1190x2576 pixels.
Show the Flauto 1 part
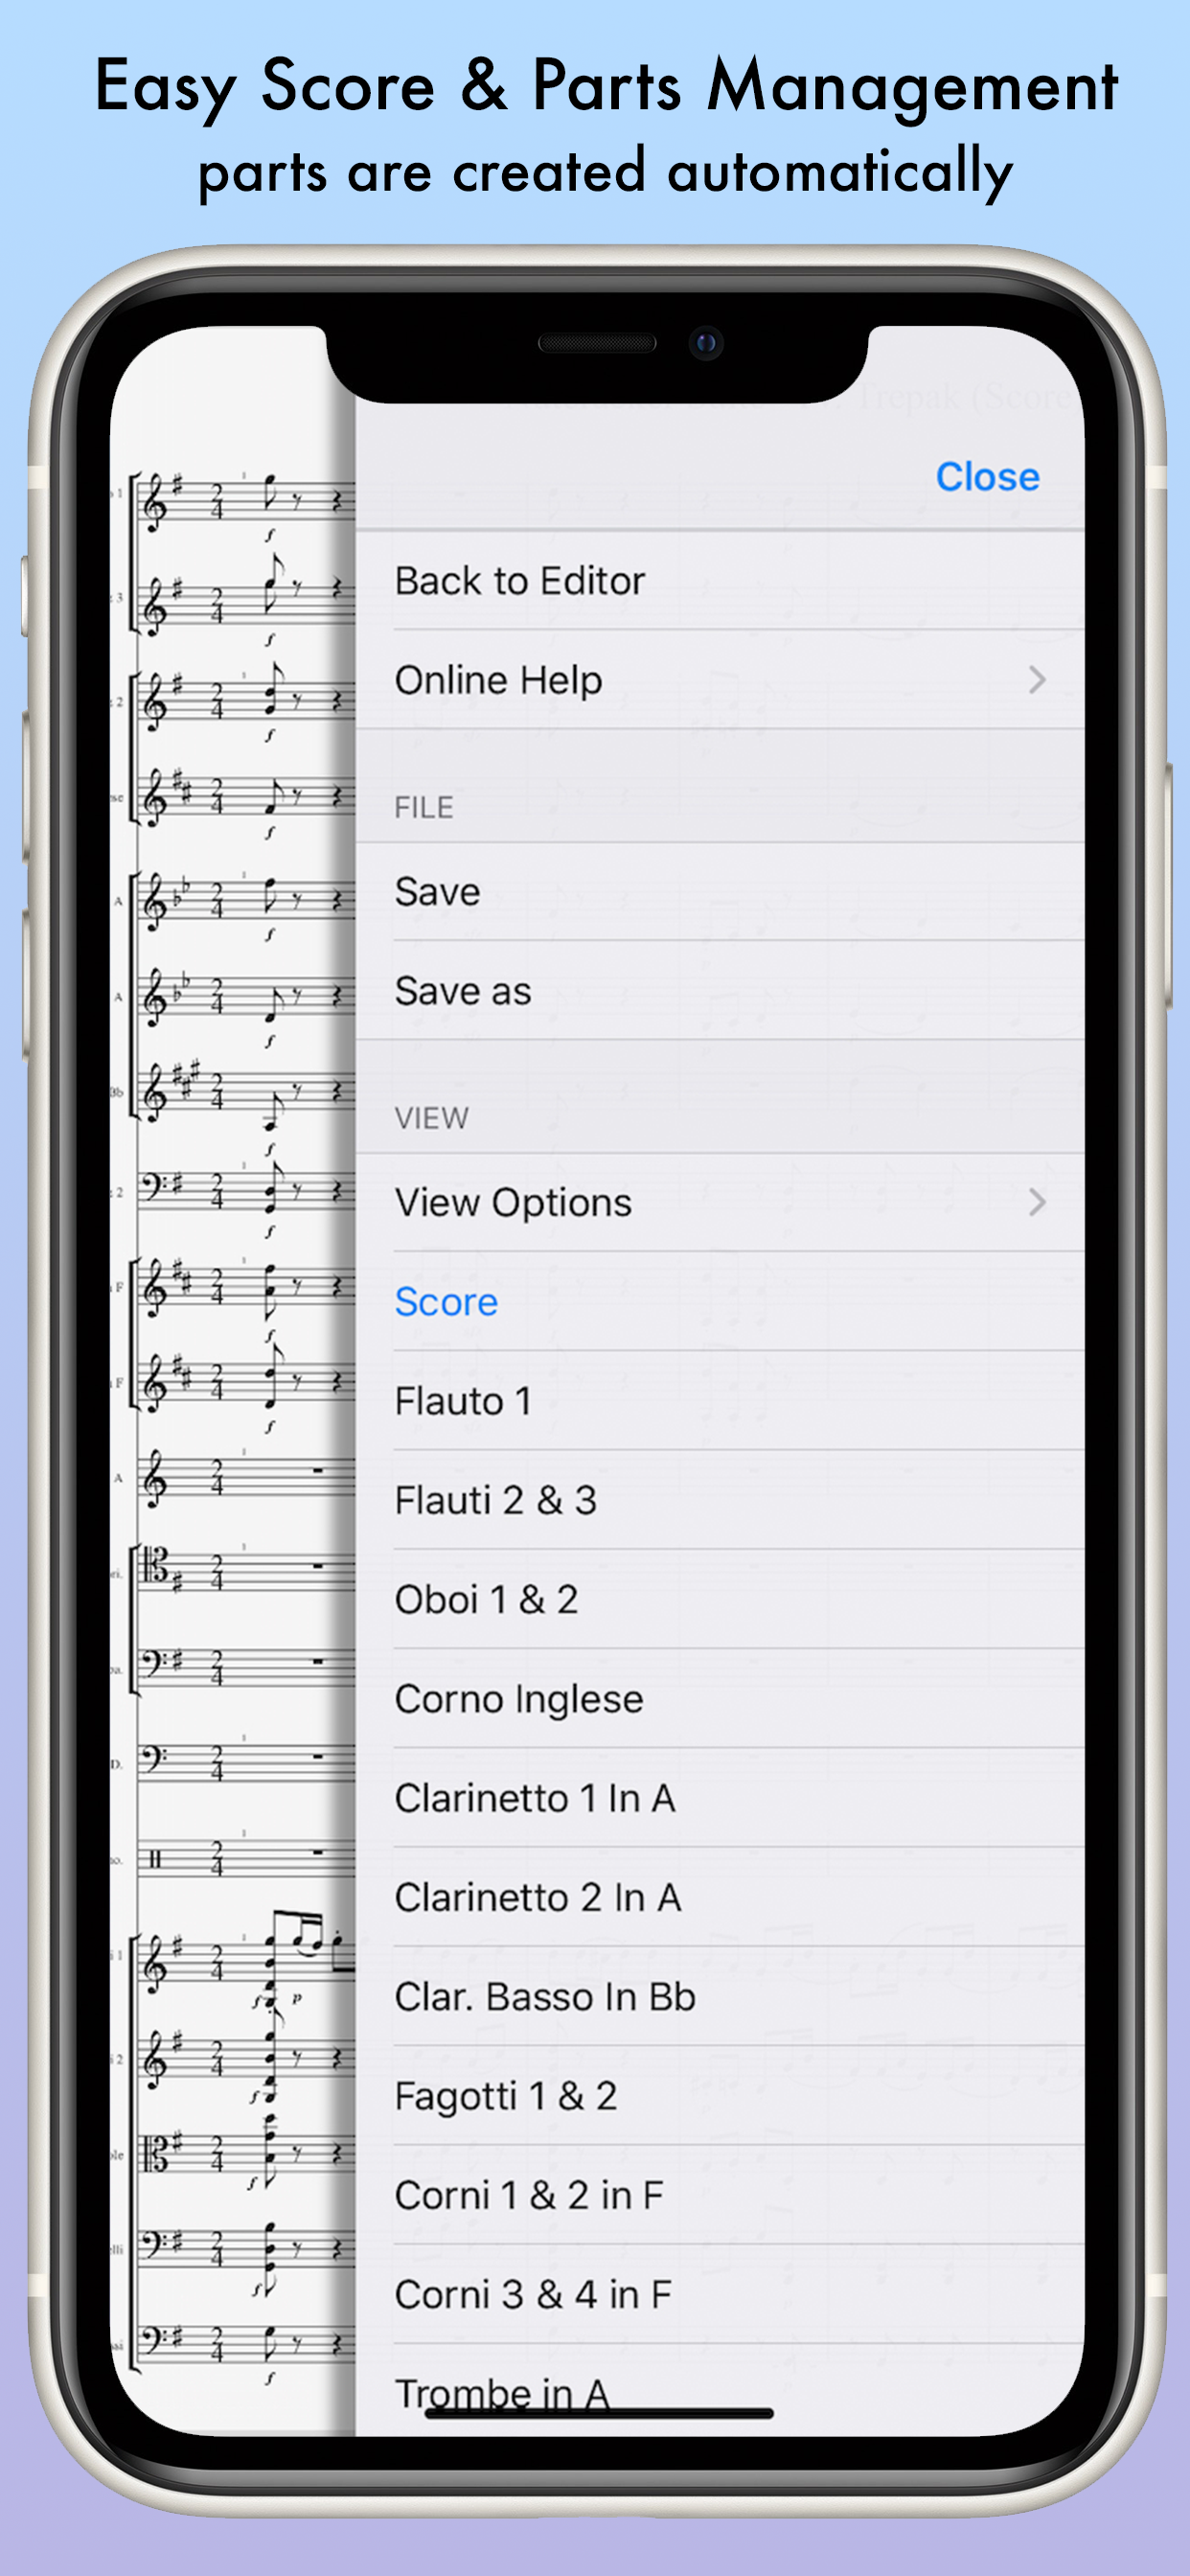720,1401
